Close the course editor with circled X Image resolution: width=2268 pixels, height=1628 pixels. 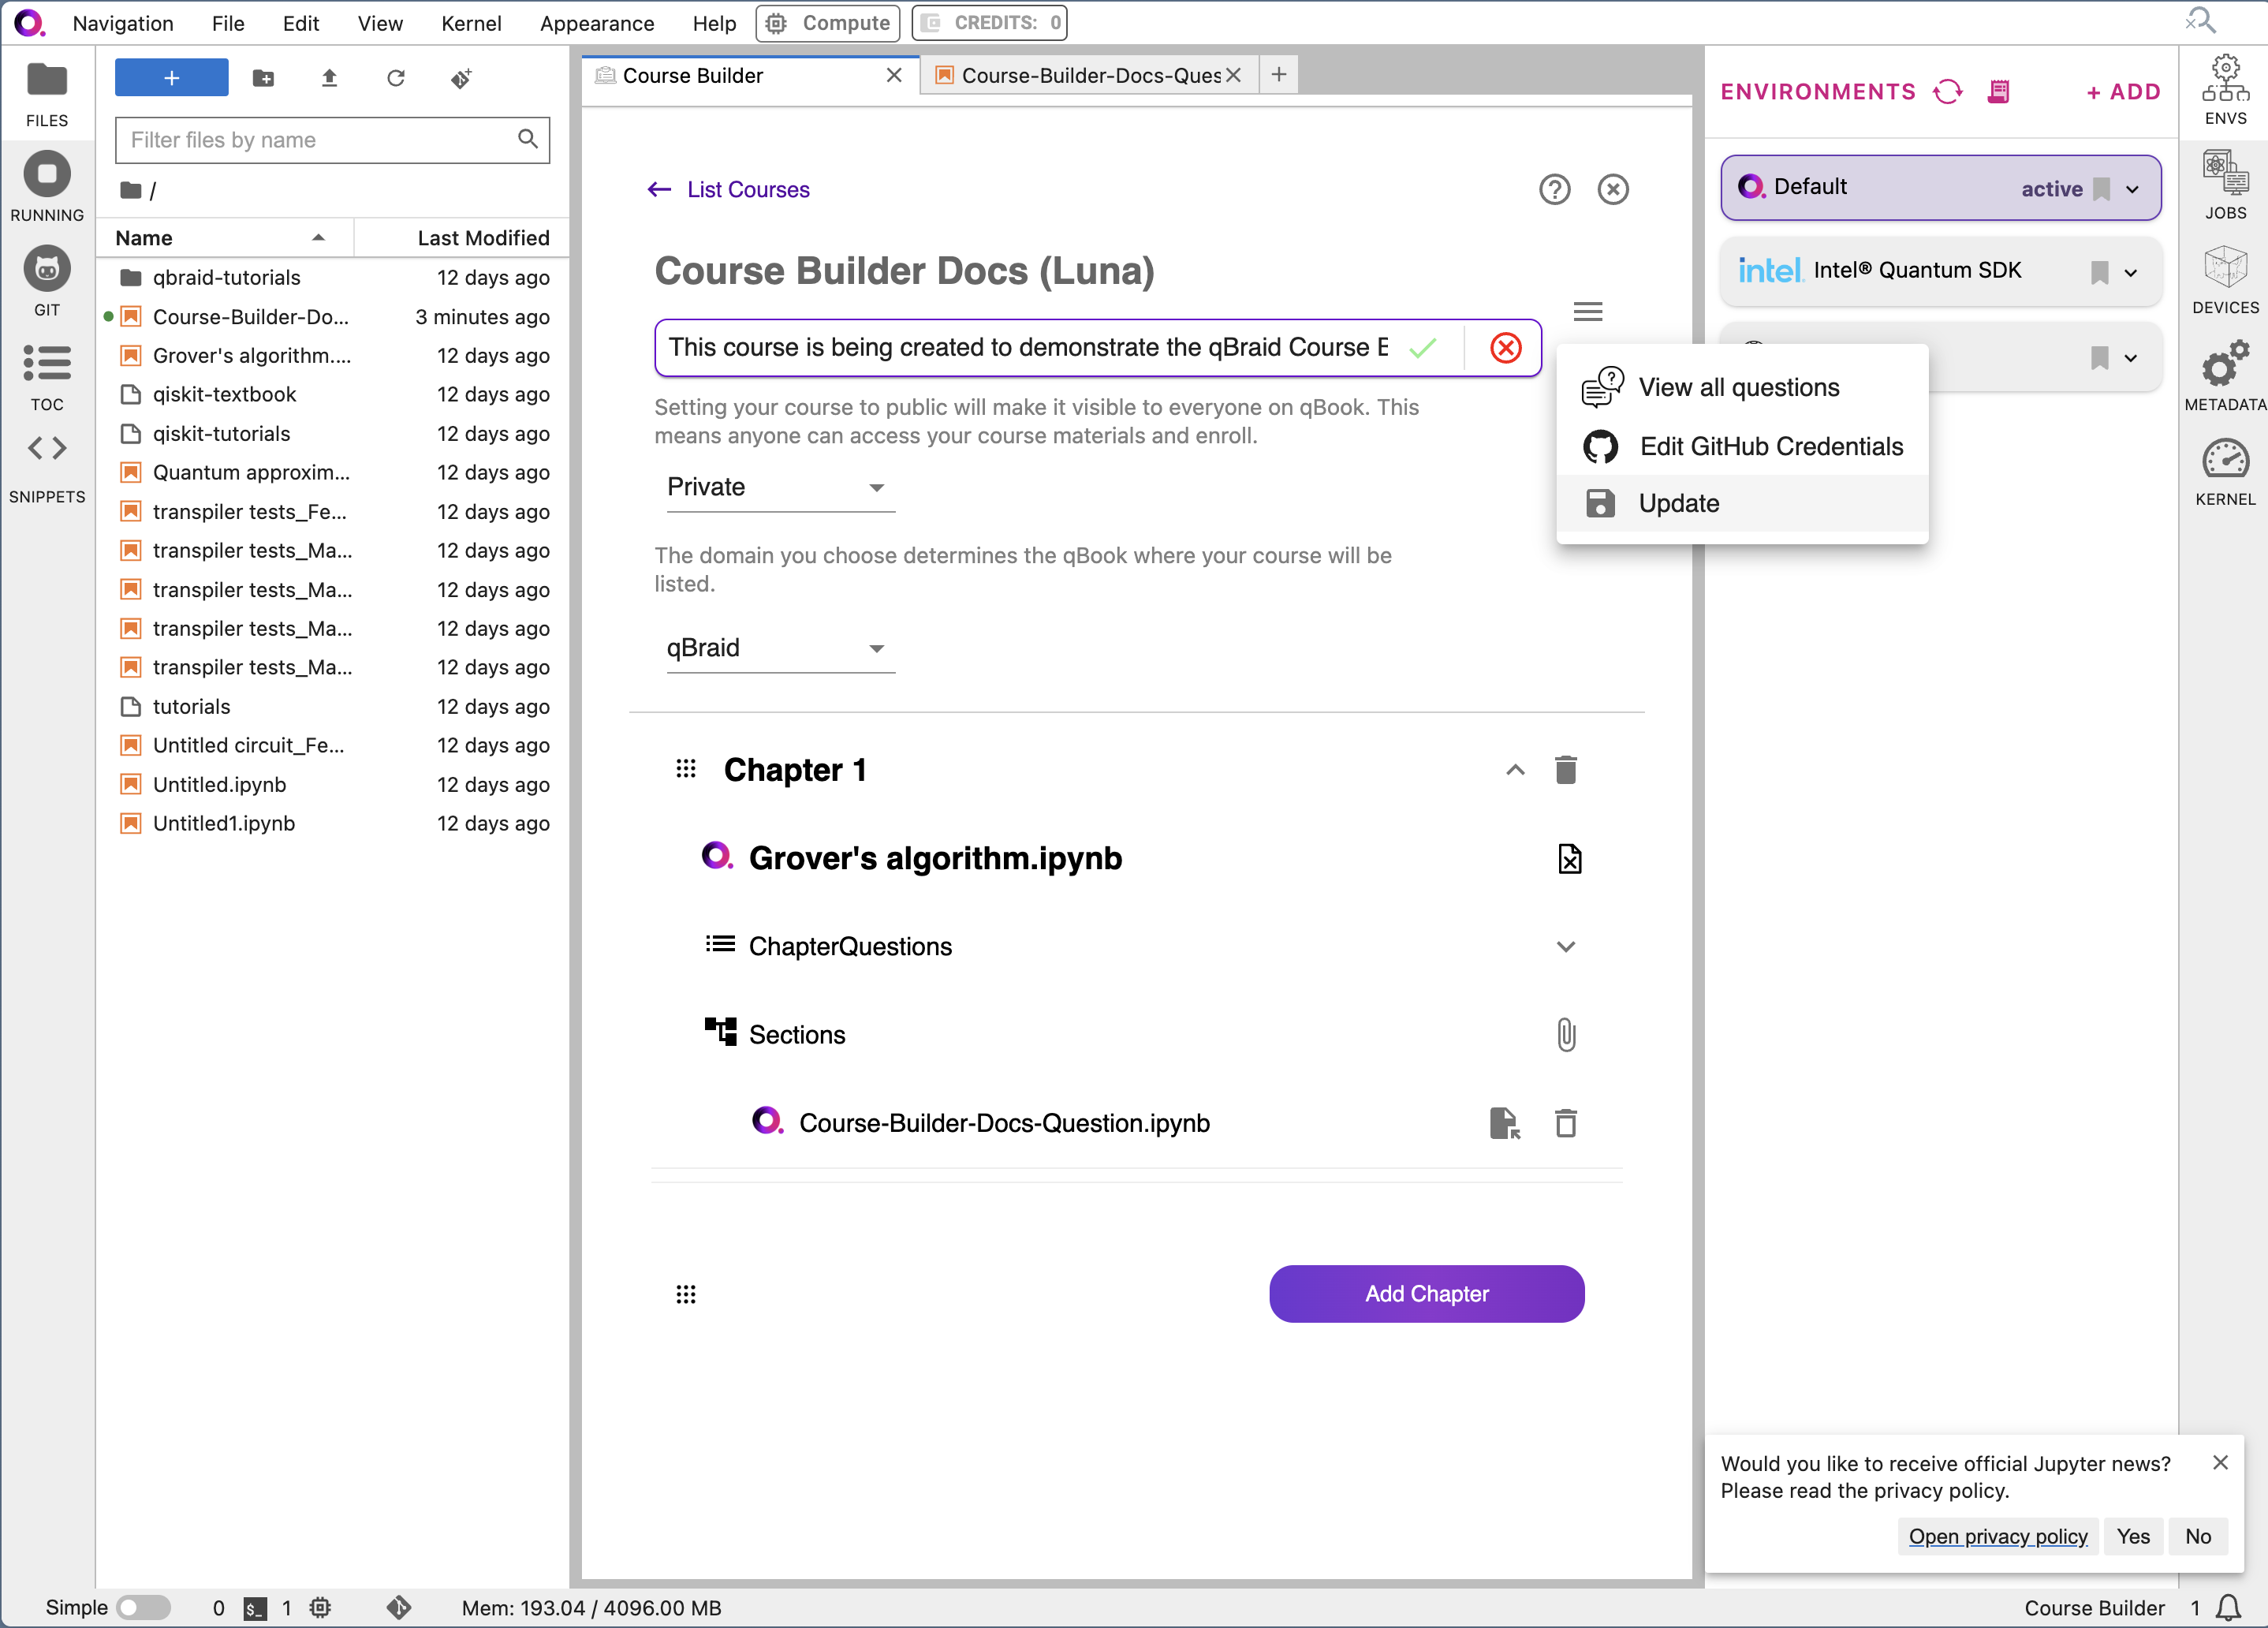coord(1613,189)
